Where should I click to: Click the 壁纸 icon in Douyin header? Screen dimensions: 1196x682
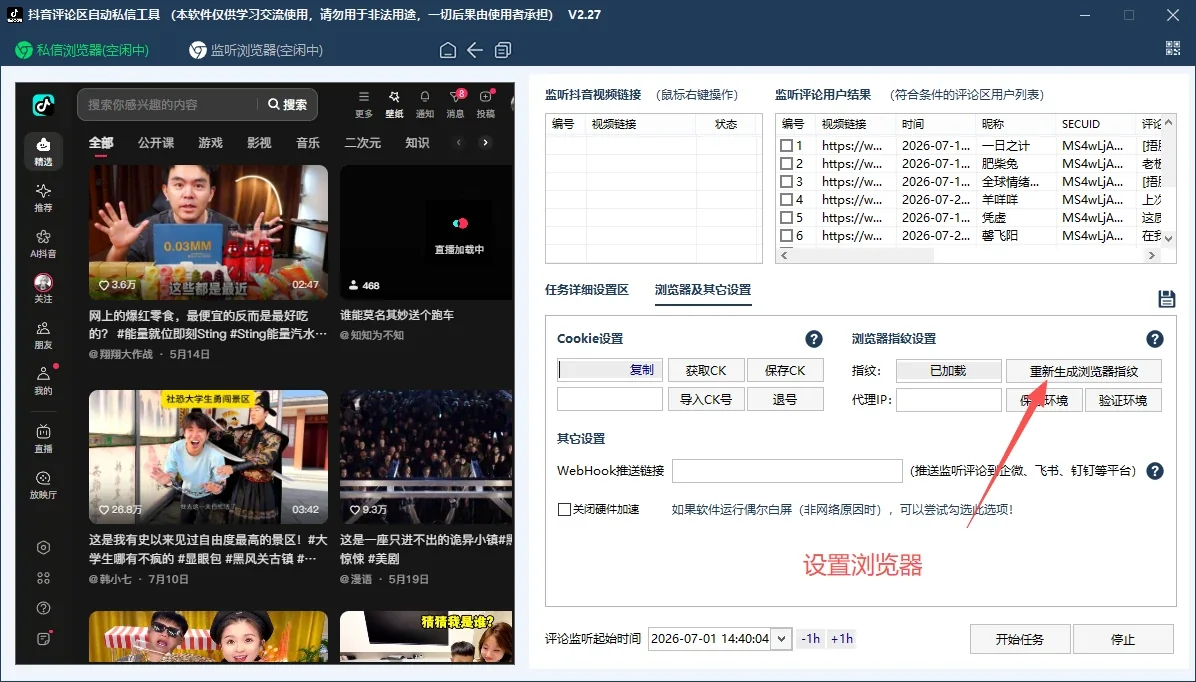pyautogui.click(x=394, y=104)
